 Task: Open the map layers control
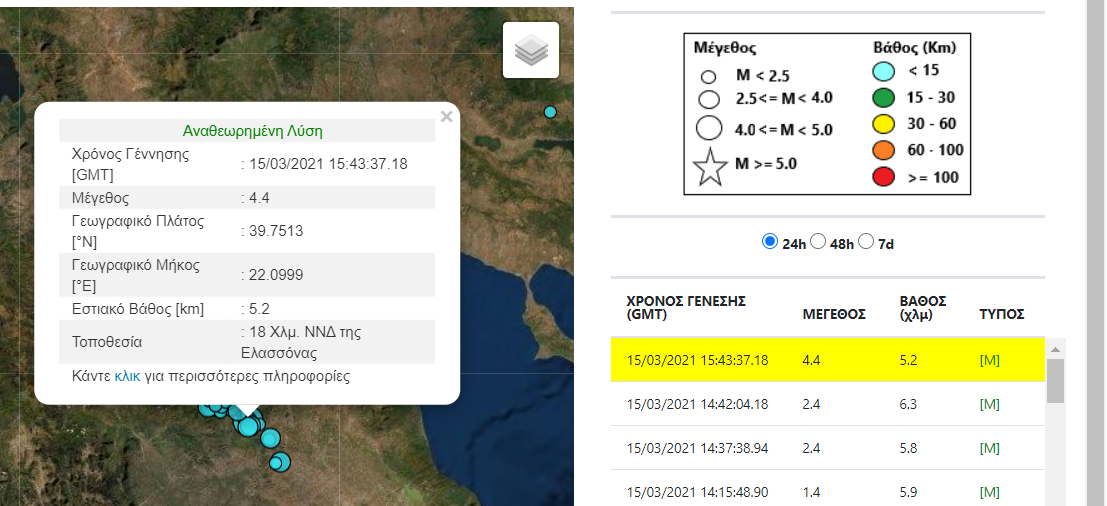pyautogui.click(x=531, y=50)
